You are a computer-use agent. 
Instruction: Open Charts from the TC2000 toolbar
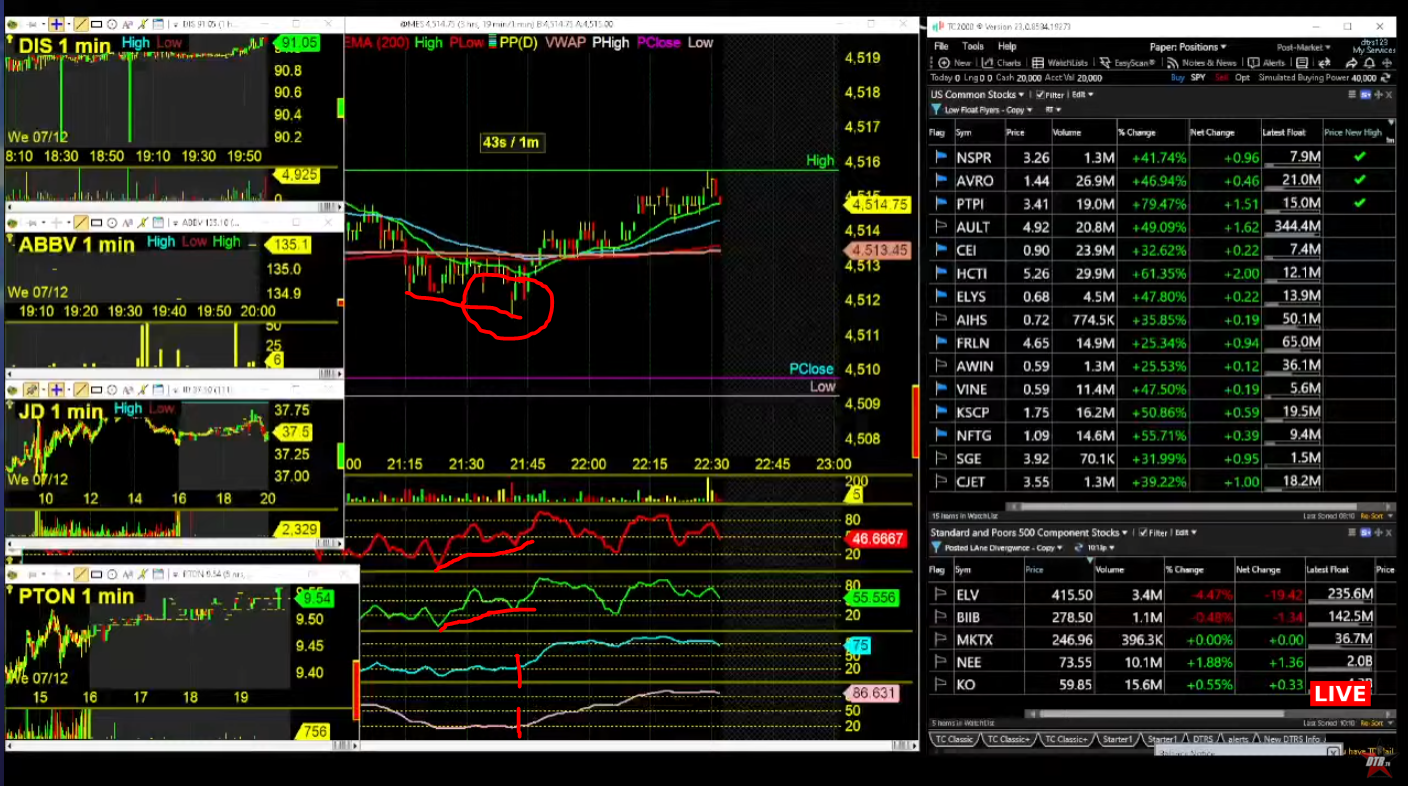[x=1001, y=62]
